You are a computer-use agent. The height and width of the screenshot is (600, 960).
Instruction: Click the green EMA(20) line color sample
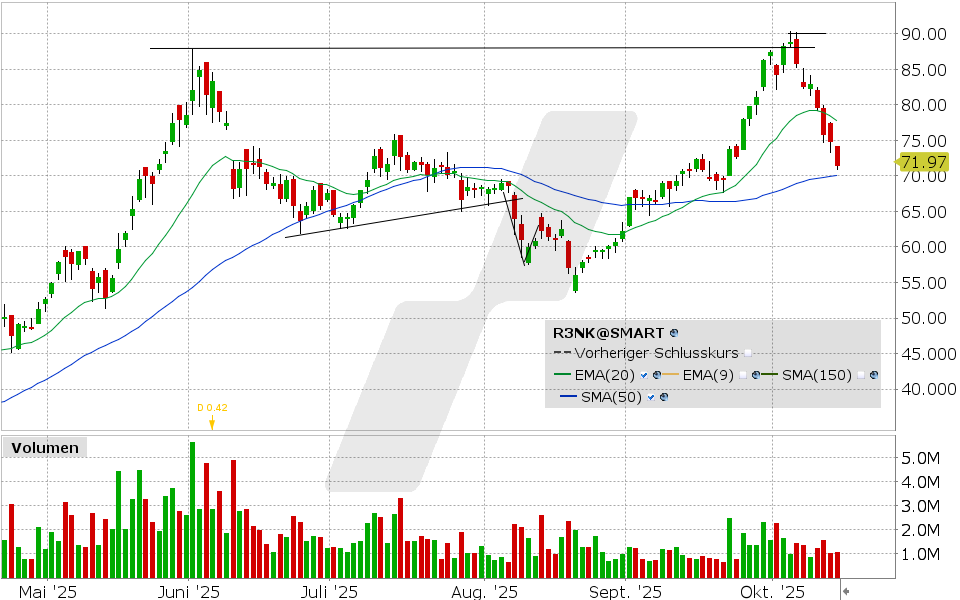(x=563, y=376)
